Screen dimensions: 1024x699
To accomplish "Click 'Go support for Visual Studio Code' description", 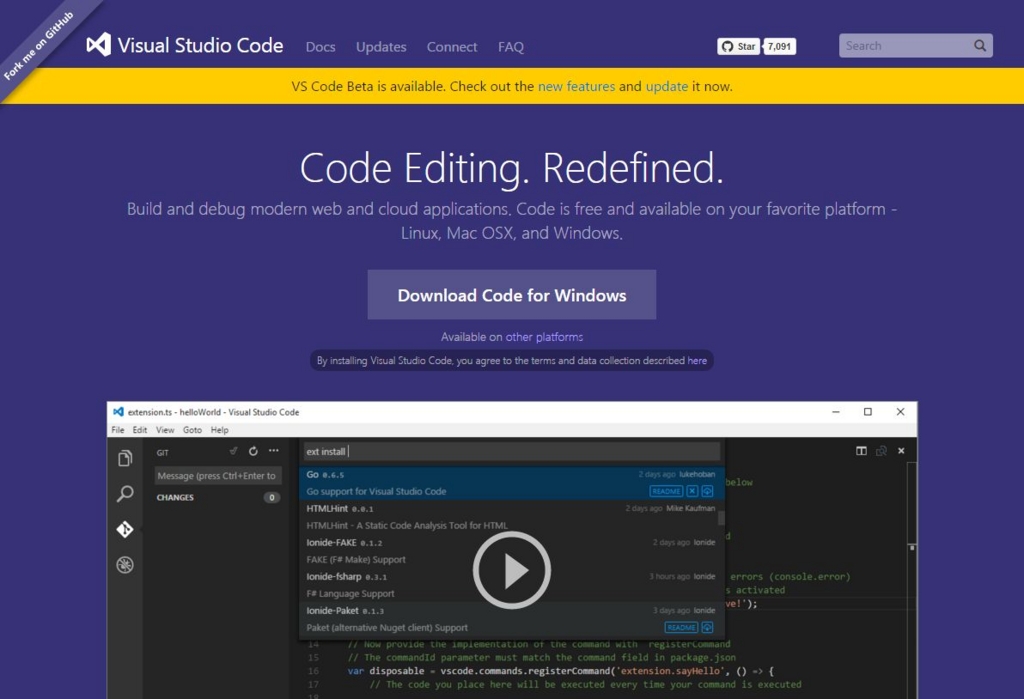I will 376,491.
